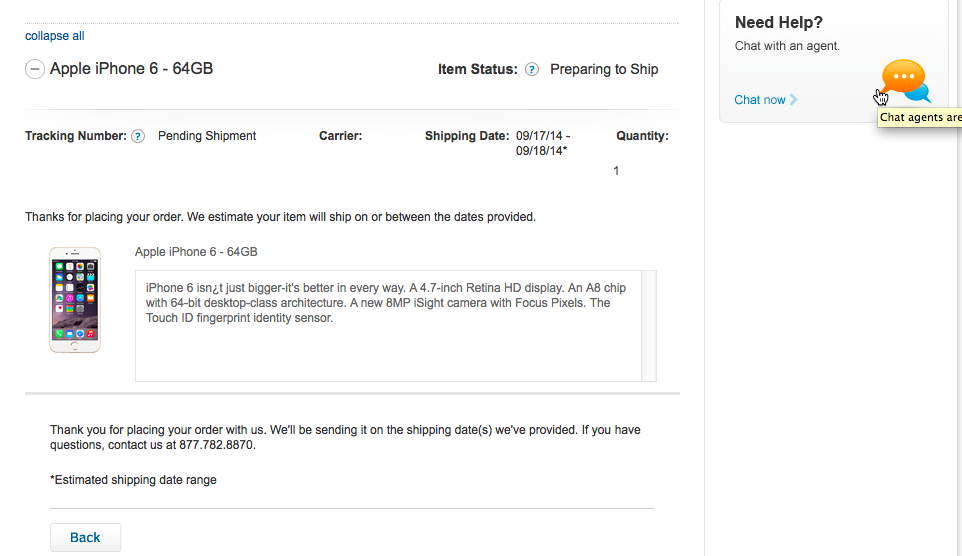Open the Chat now link

(x=760, y=99)
